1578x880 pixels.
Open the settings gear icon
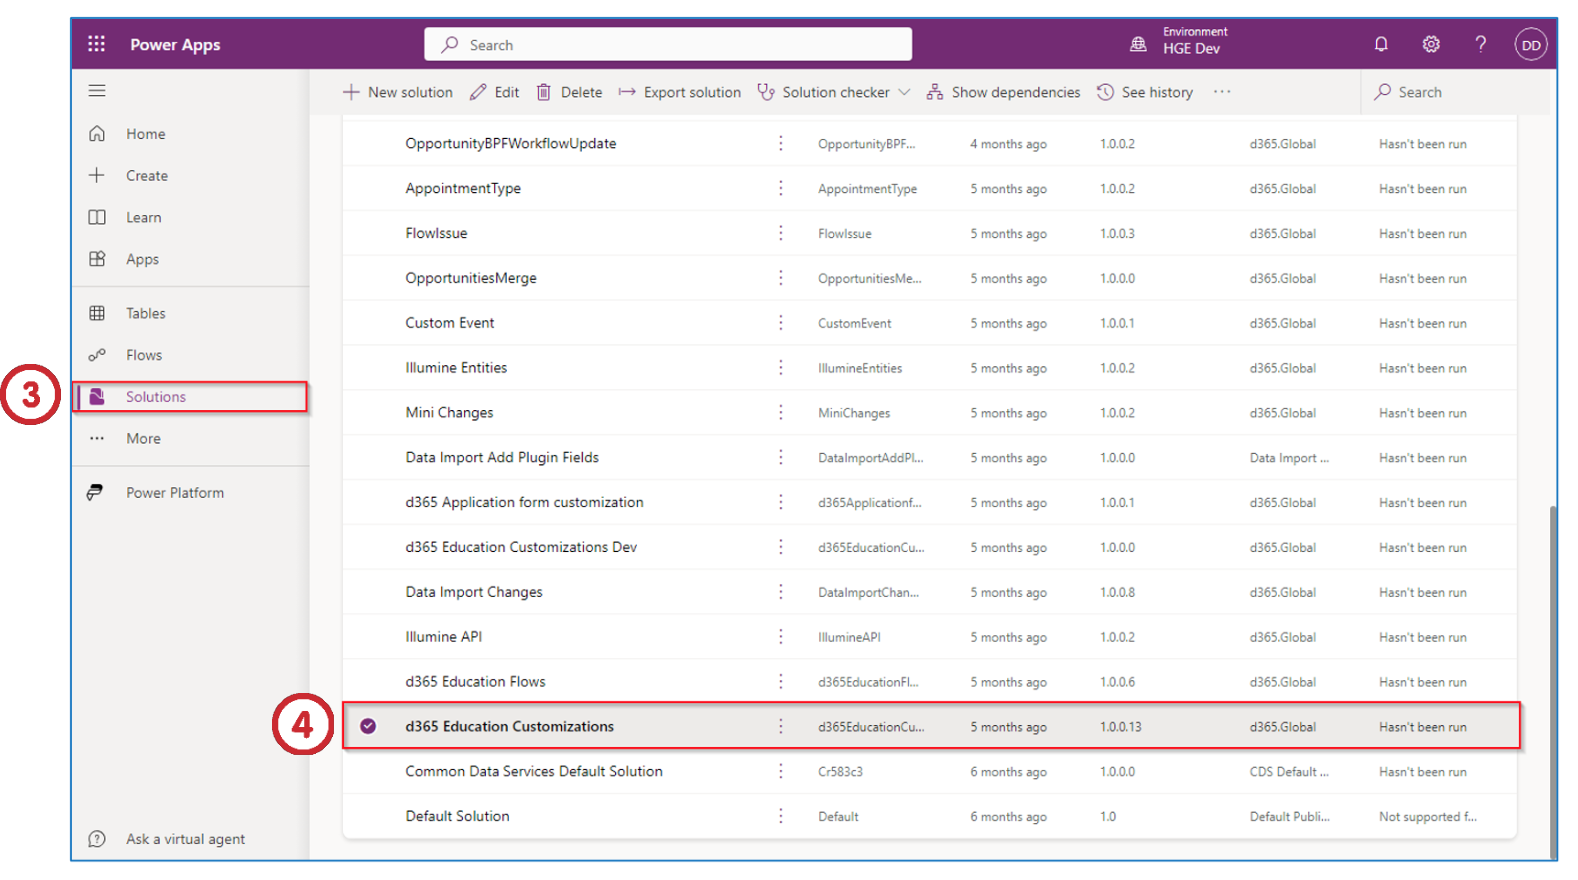(1431, 44)
